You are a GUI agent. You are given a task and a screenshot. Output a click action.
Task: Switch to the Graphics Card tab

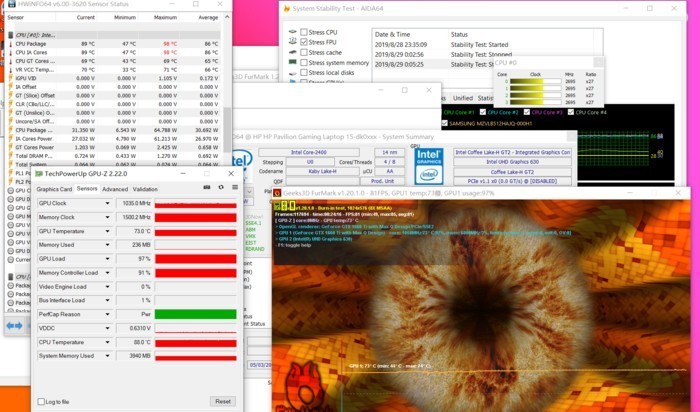click(54, 189)
